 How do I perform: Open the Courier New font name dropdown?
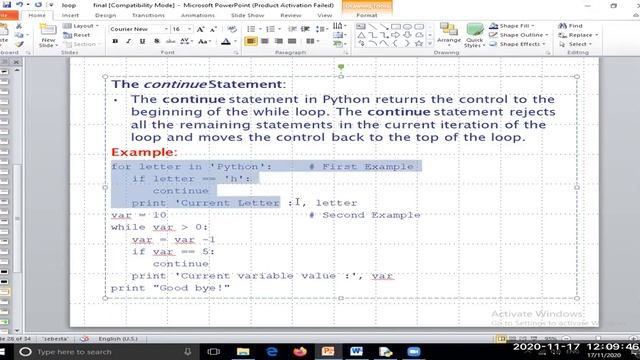tap(166, 29)
